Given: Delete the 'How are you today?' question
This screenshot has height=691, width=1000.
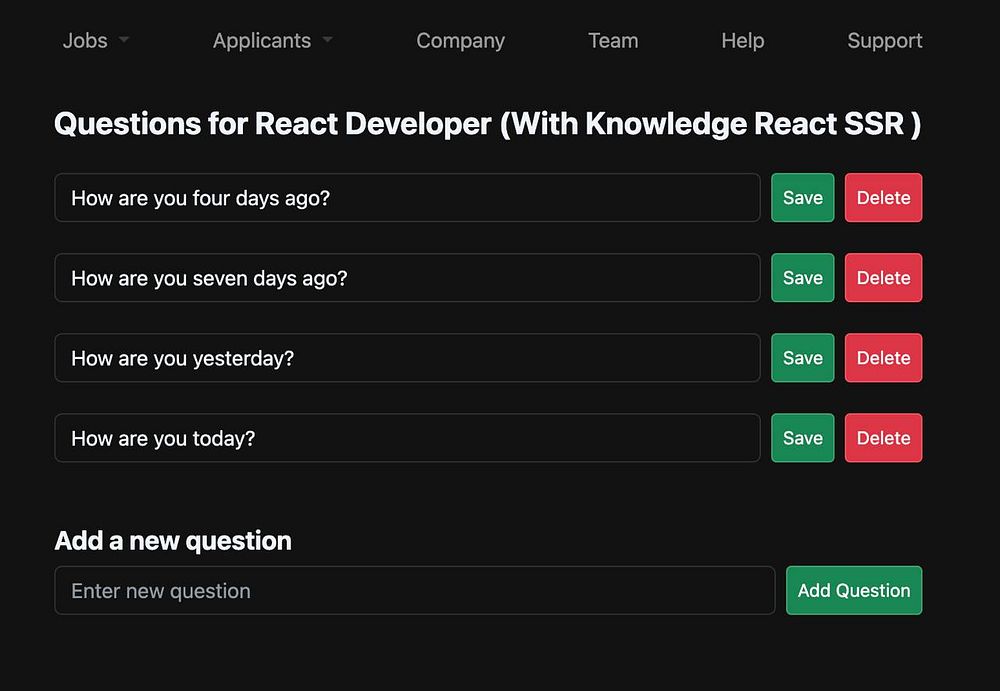Looking at the screenshot, I should [883, 438].
